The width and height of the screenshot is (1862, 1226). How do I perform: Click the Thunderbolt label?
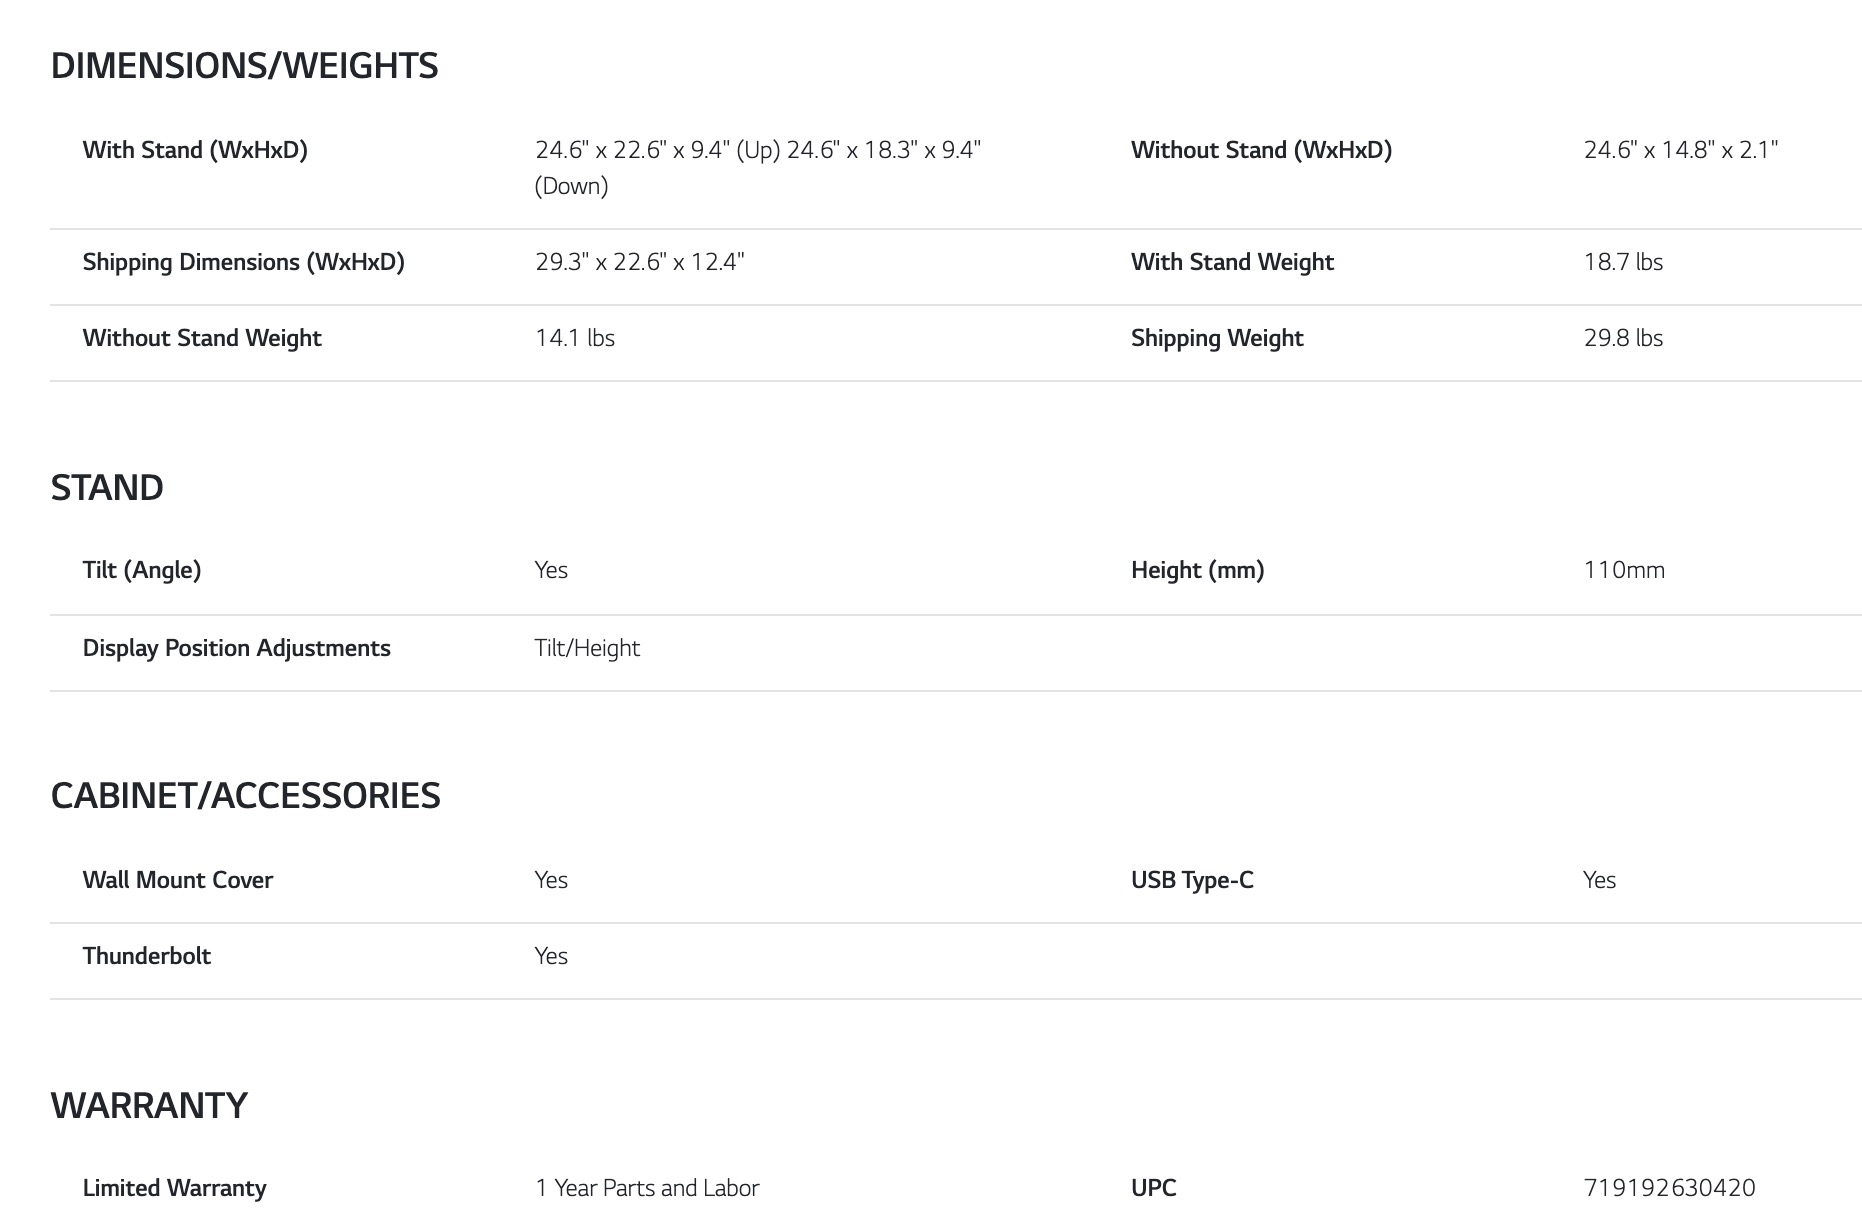[x=147, y=956]
